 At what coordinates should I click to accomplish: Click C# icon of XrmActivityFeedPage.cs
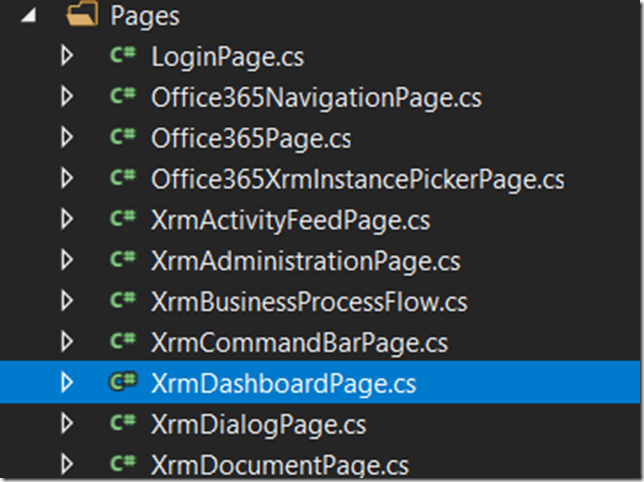point(123,218)
